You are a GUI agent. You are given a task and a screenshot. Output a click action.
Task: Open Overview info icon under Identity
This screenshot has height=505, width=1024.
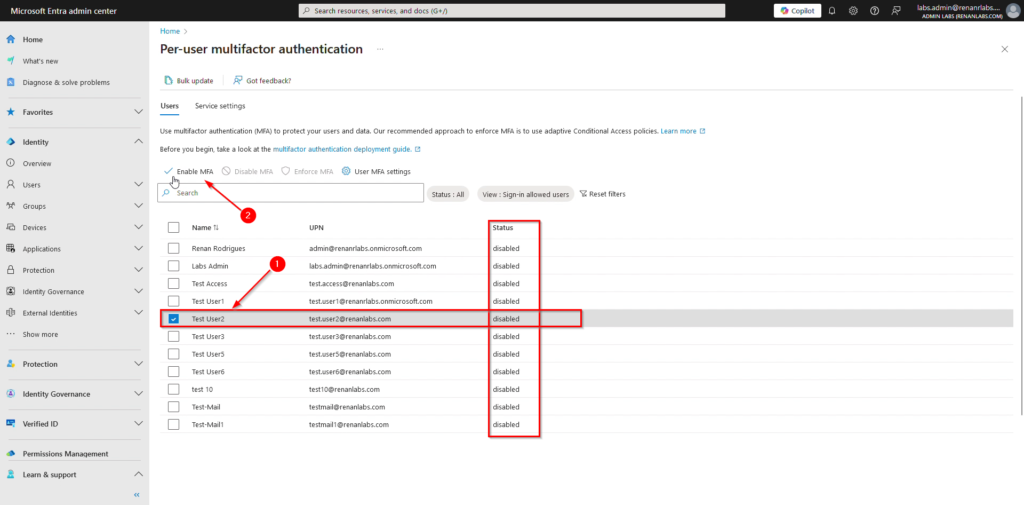[x=10, y=163]
